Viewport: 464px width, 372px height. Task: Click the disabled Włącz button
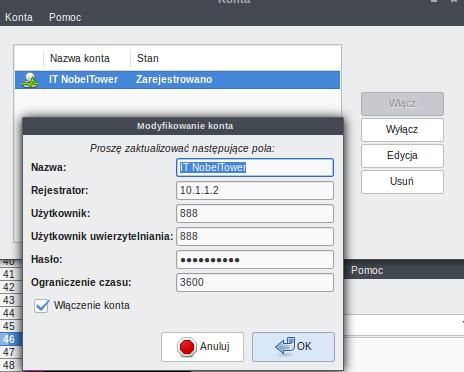coord(402,104)
